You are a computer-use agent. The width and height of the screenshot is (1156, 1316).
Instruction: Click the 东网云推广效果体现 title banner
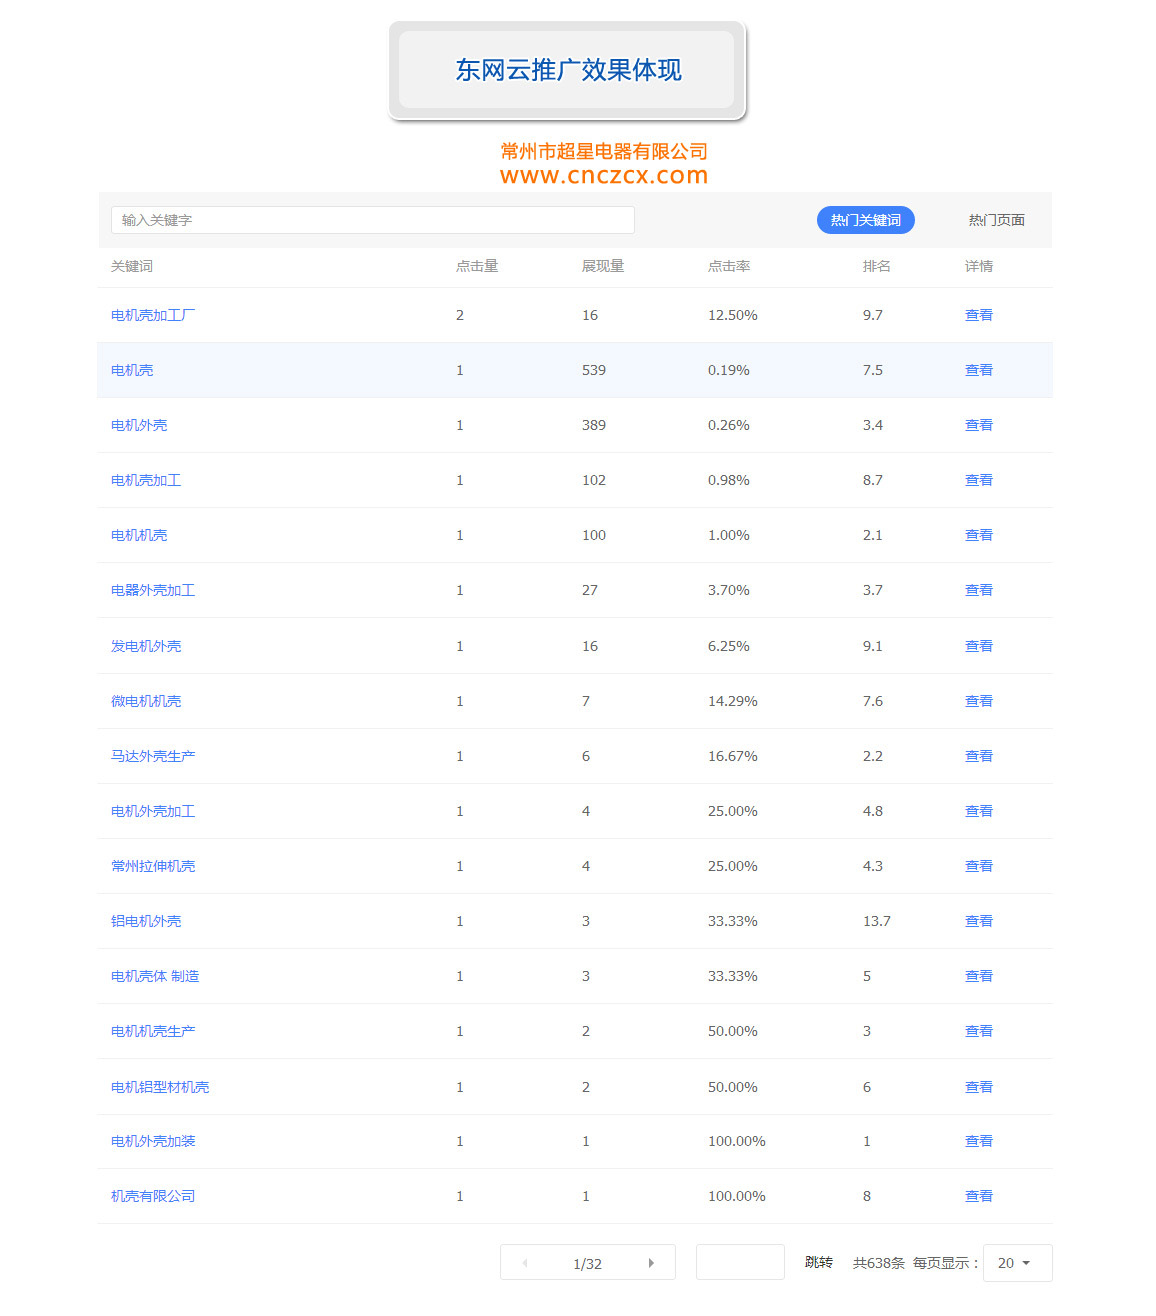pos(567,70)
